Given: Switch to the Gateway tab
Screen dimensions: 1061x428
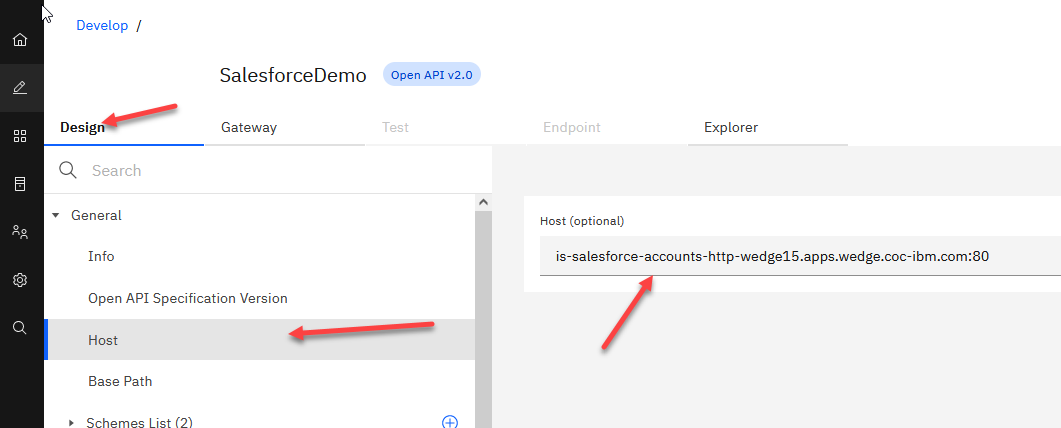Looking at the screenshot, I should point(249,127).
